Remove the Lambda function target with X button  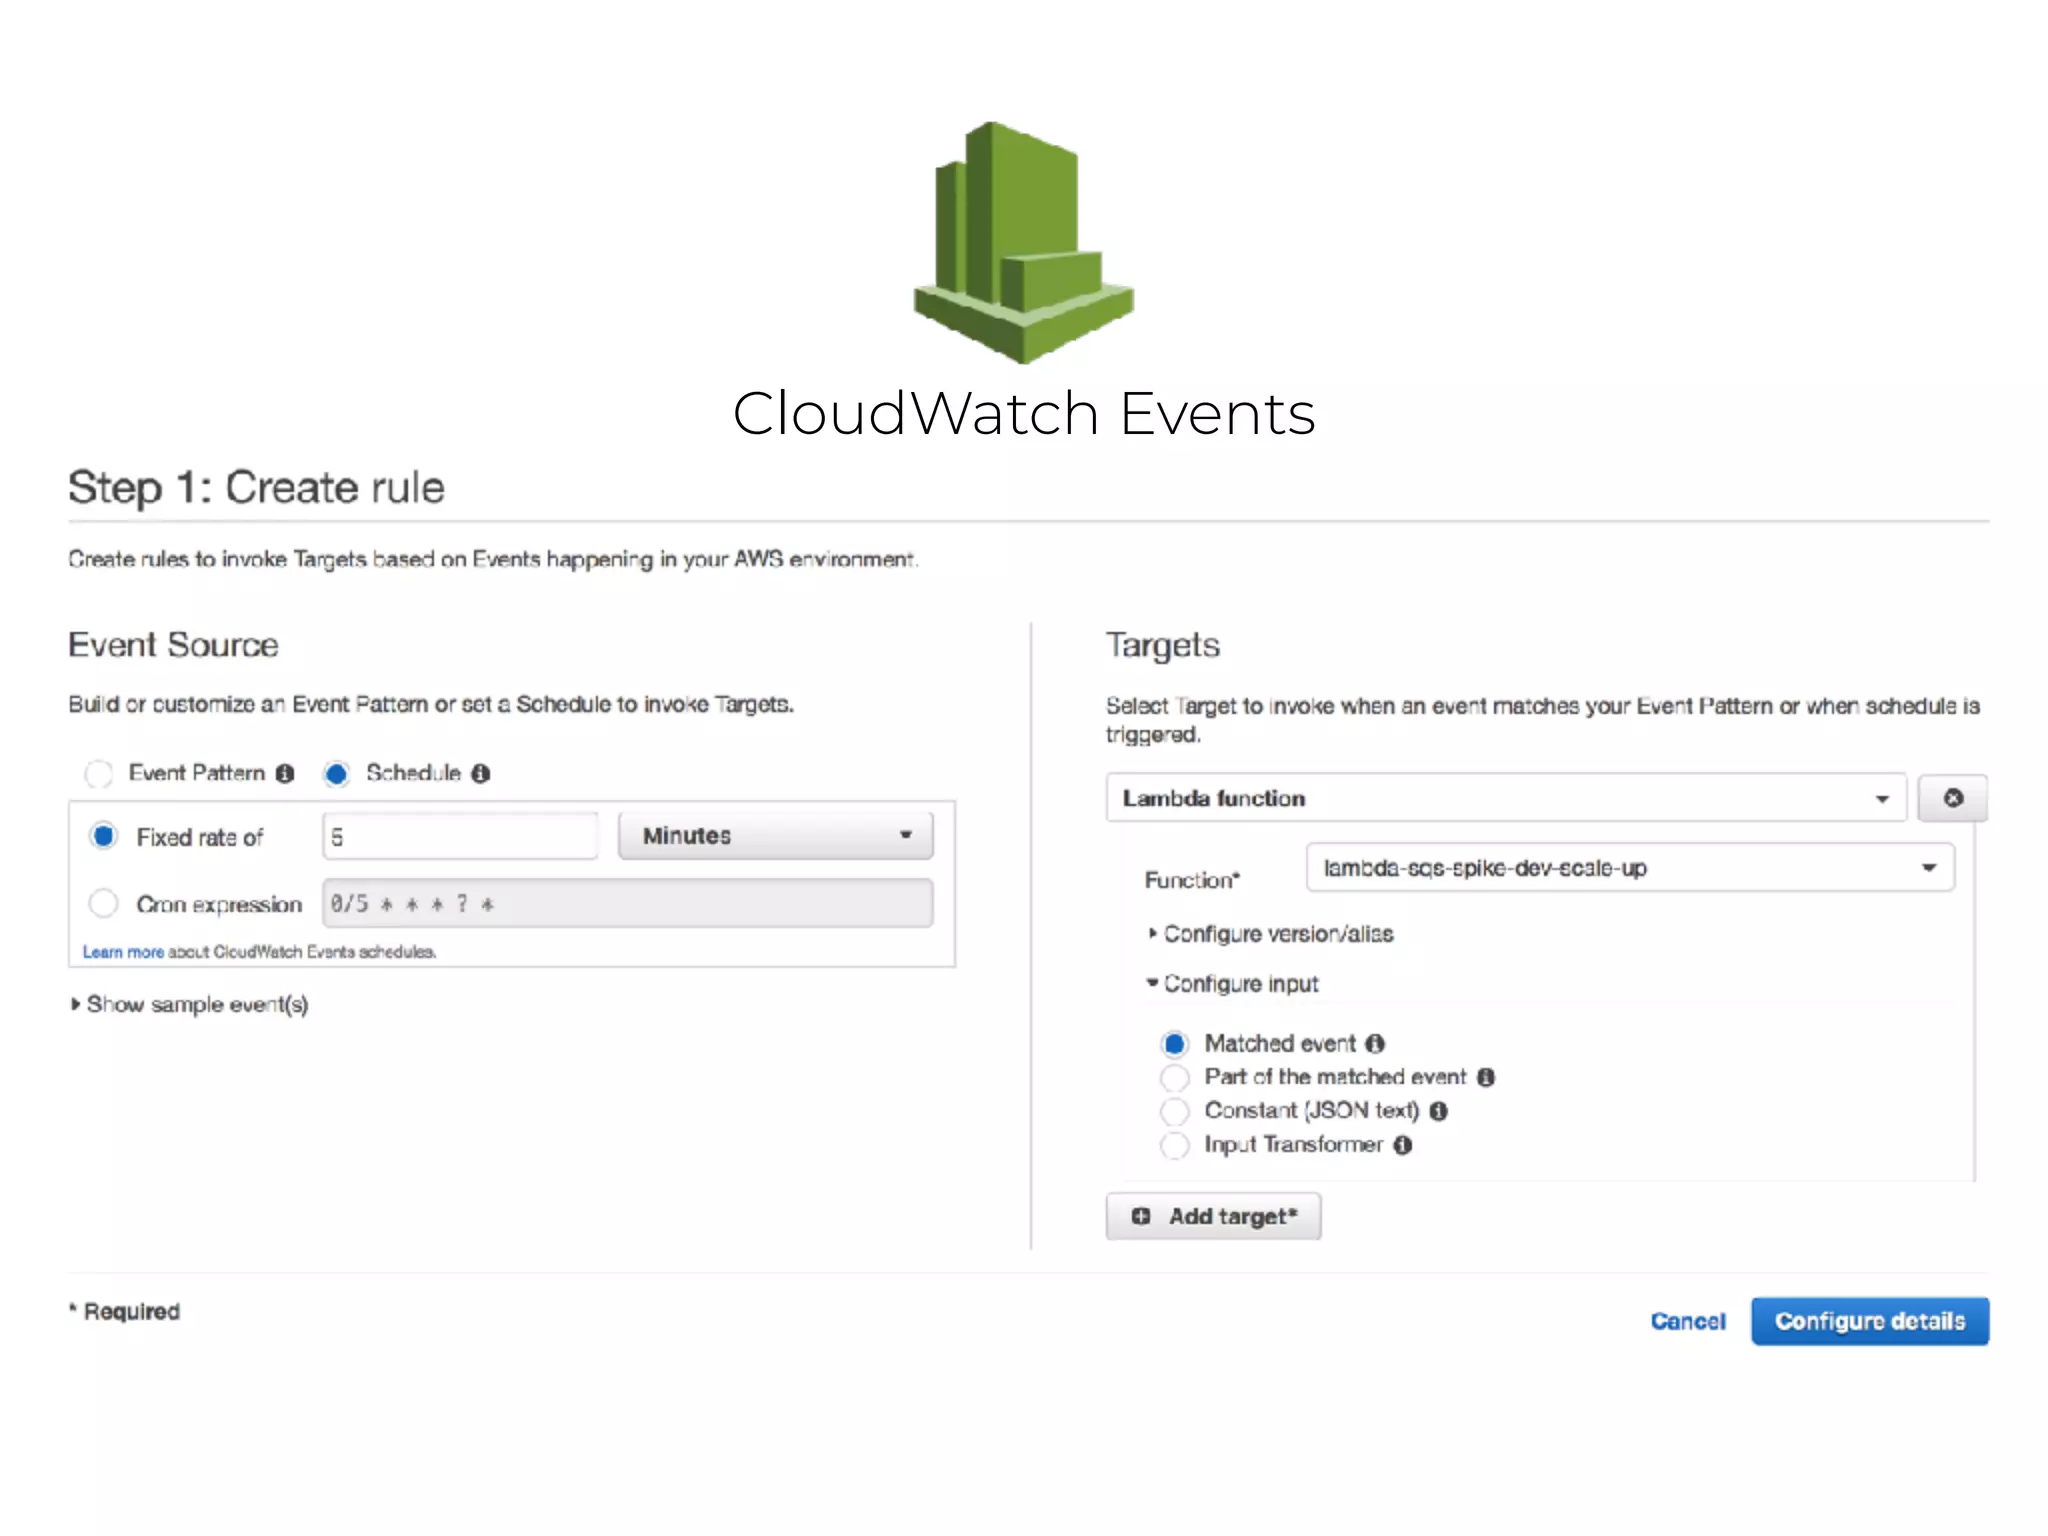(x=1952, y=798)
